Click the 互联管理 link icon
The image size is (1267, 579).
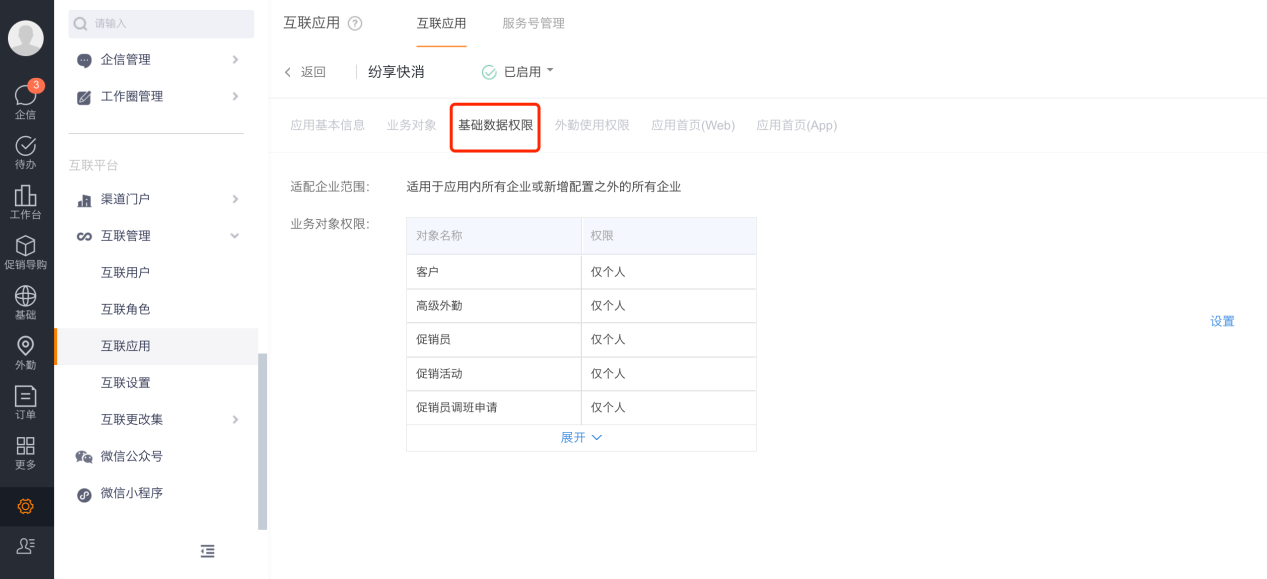click(85, 237)
